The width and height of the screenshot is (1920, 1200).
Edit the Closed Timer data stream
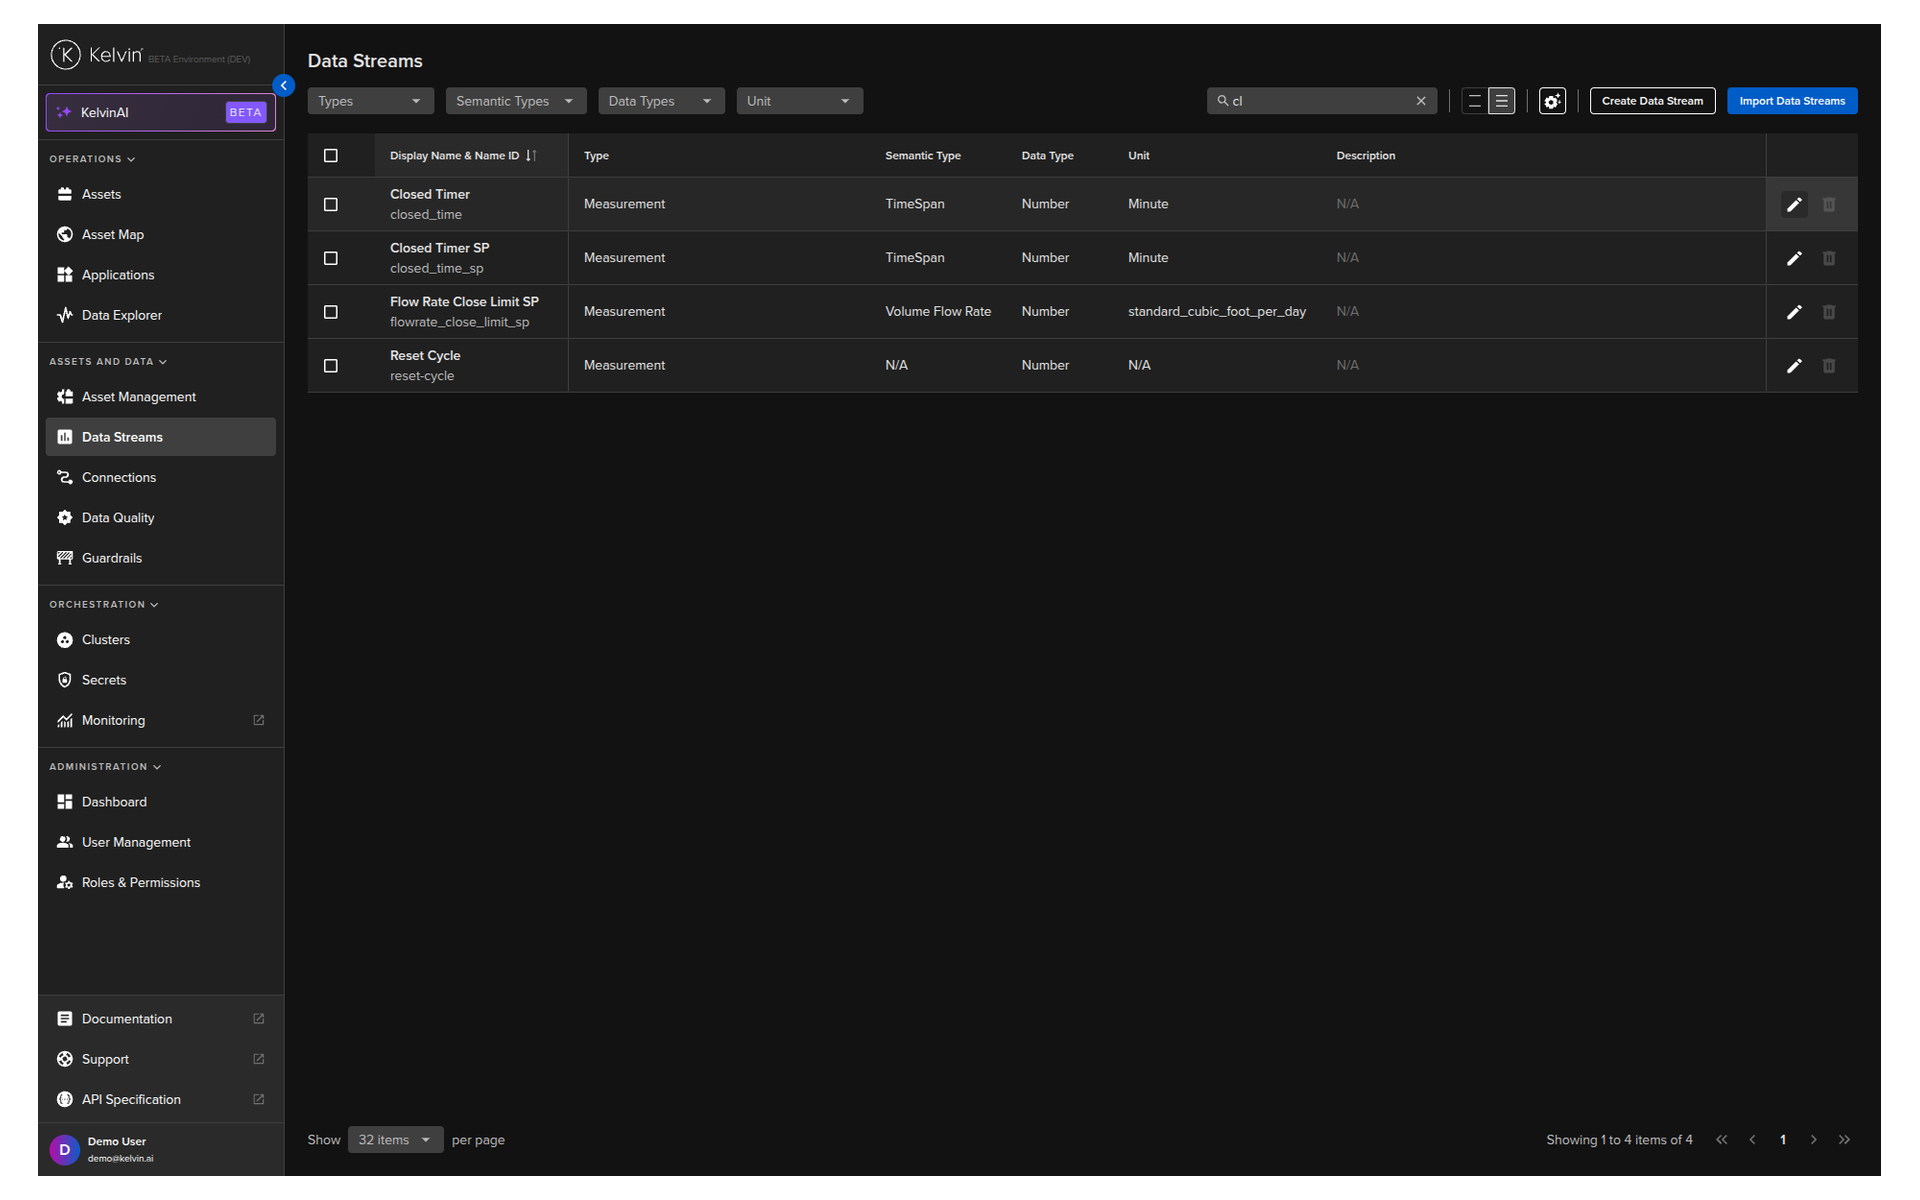coord(1793,204)
